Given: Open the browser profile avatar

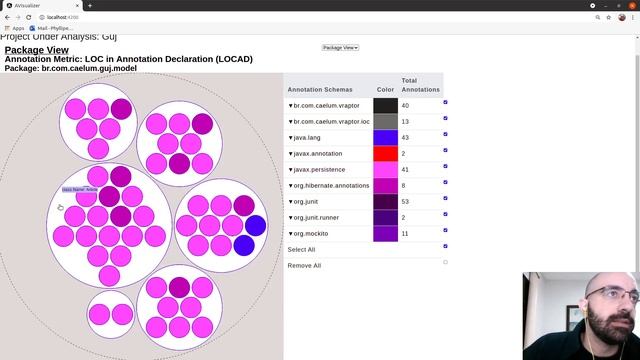Looking at the screenshot, I should tap(622, 17).
